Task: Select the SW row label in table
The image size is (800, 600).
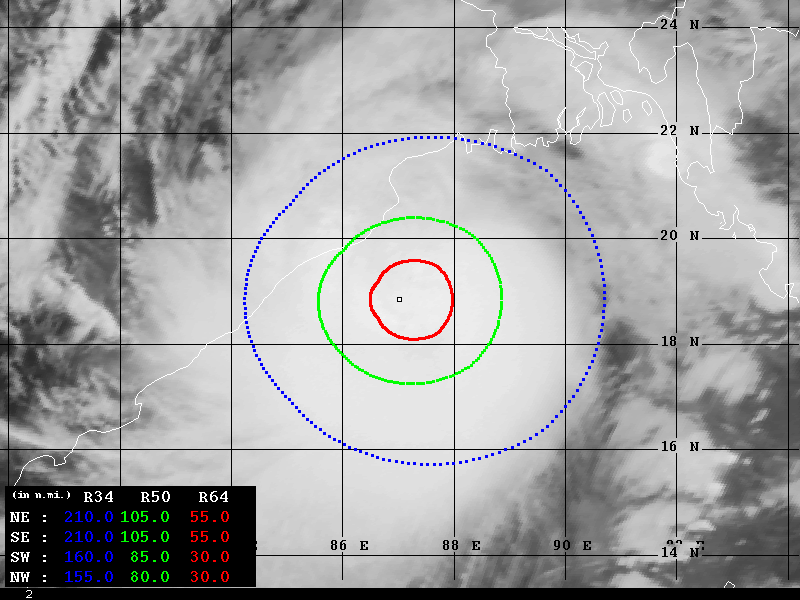Action: tap(20, 557)
